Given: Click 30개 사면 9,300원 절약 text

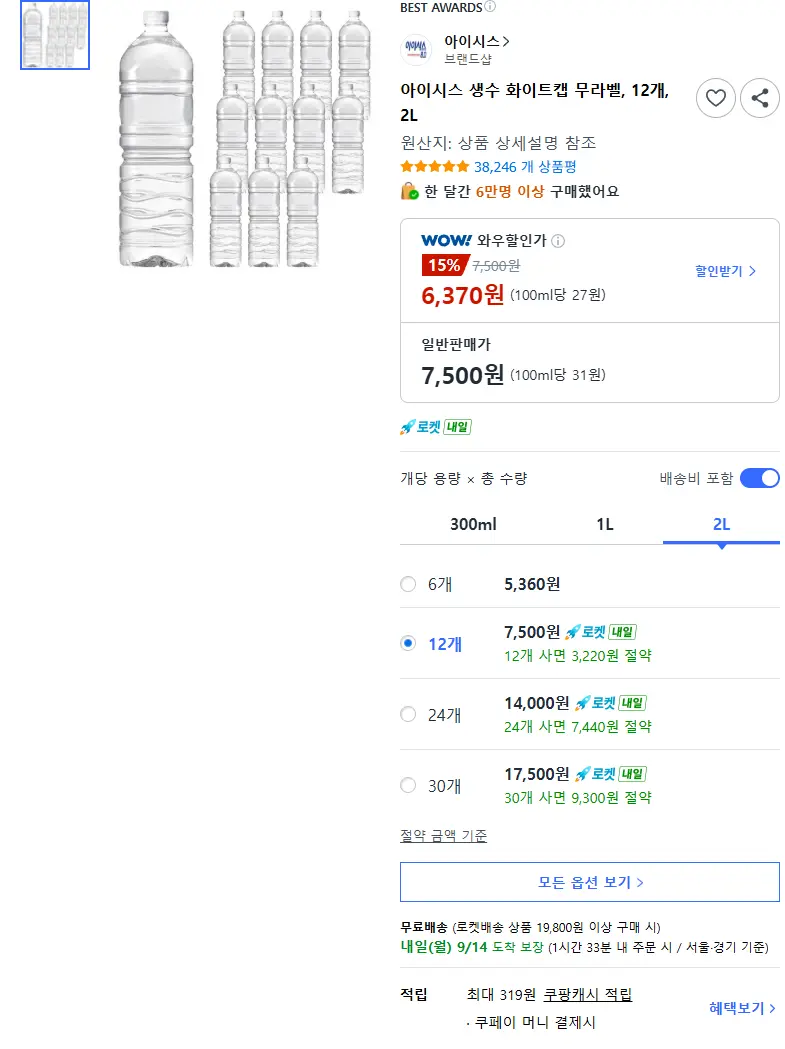Looking at the screenshot, I should click(x=578, y=797).
